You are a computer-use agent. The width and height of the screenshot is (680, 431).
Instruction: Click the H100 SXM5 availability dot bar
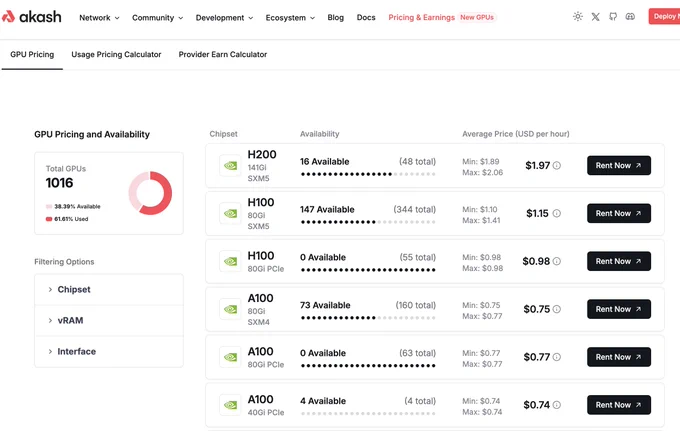tap(368, 222)
